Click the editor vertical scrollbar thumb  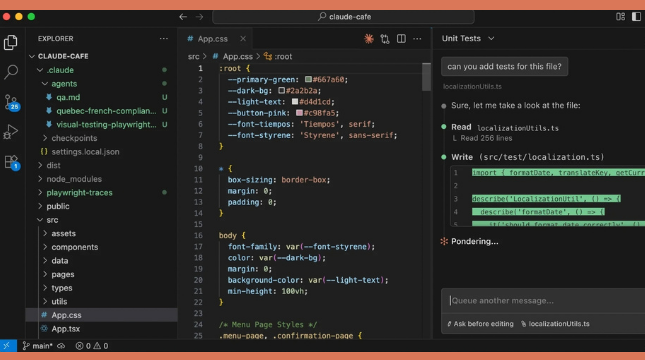coord(426,77)
